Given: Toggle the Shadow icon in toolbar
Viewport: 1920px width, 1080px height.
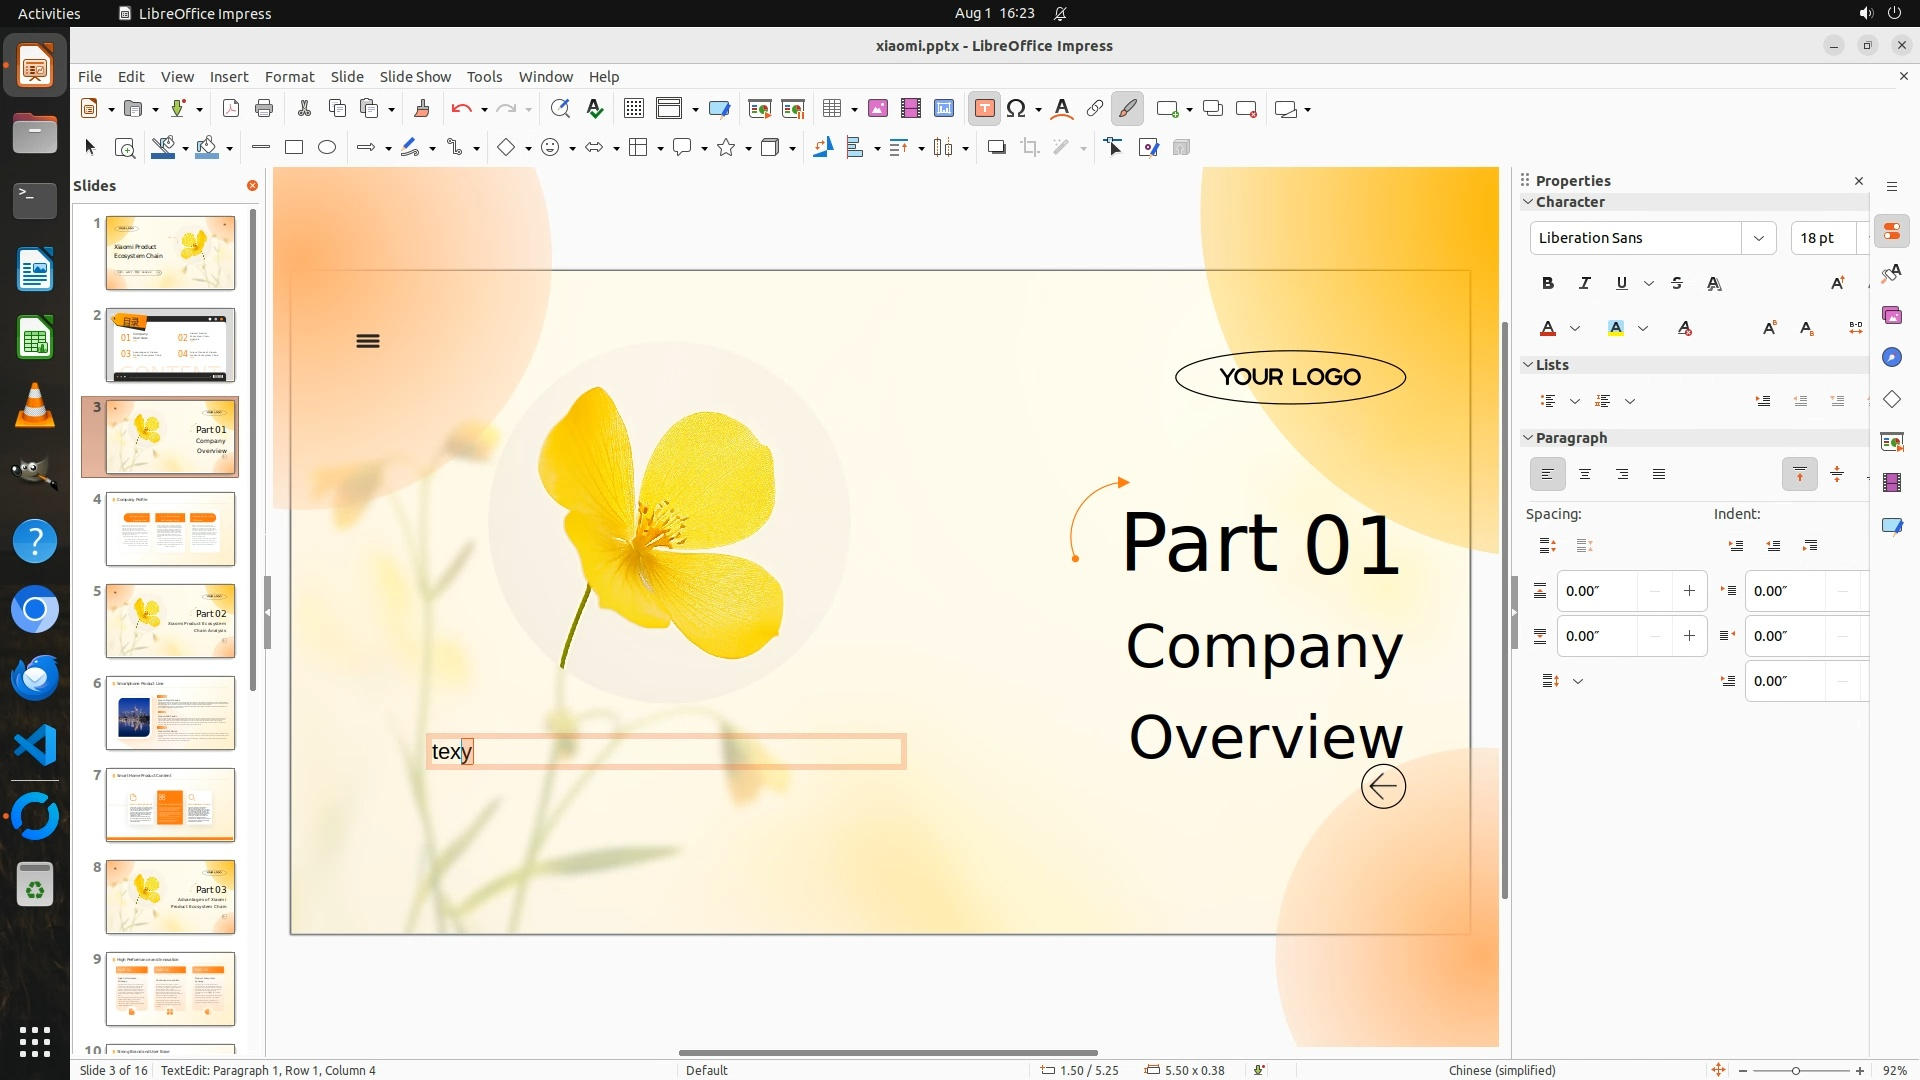Looking at the screenshot, I should click(x=996, y=148).
